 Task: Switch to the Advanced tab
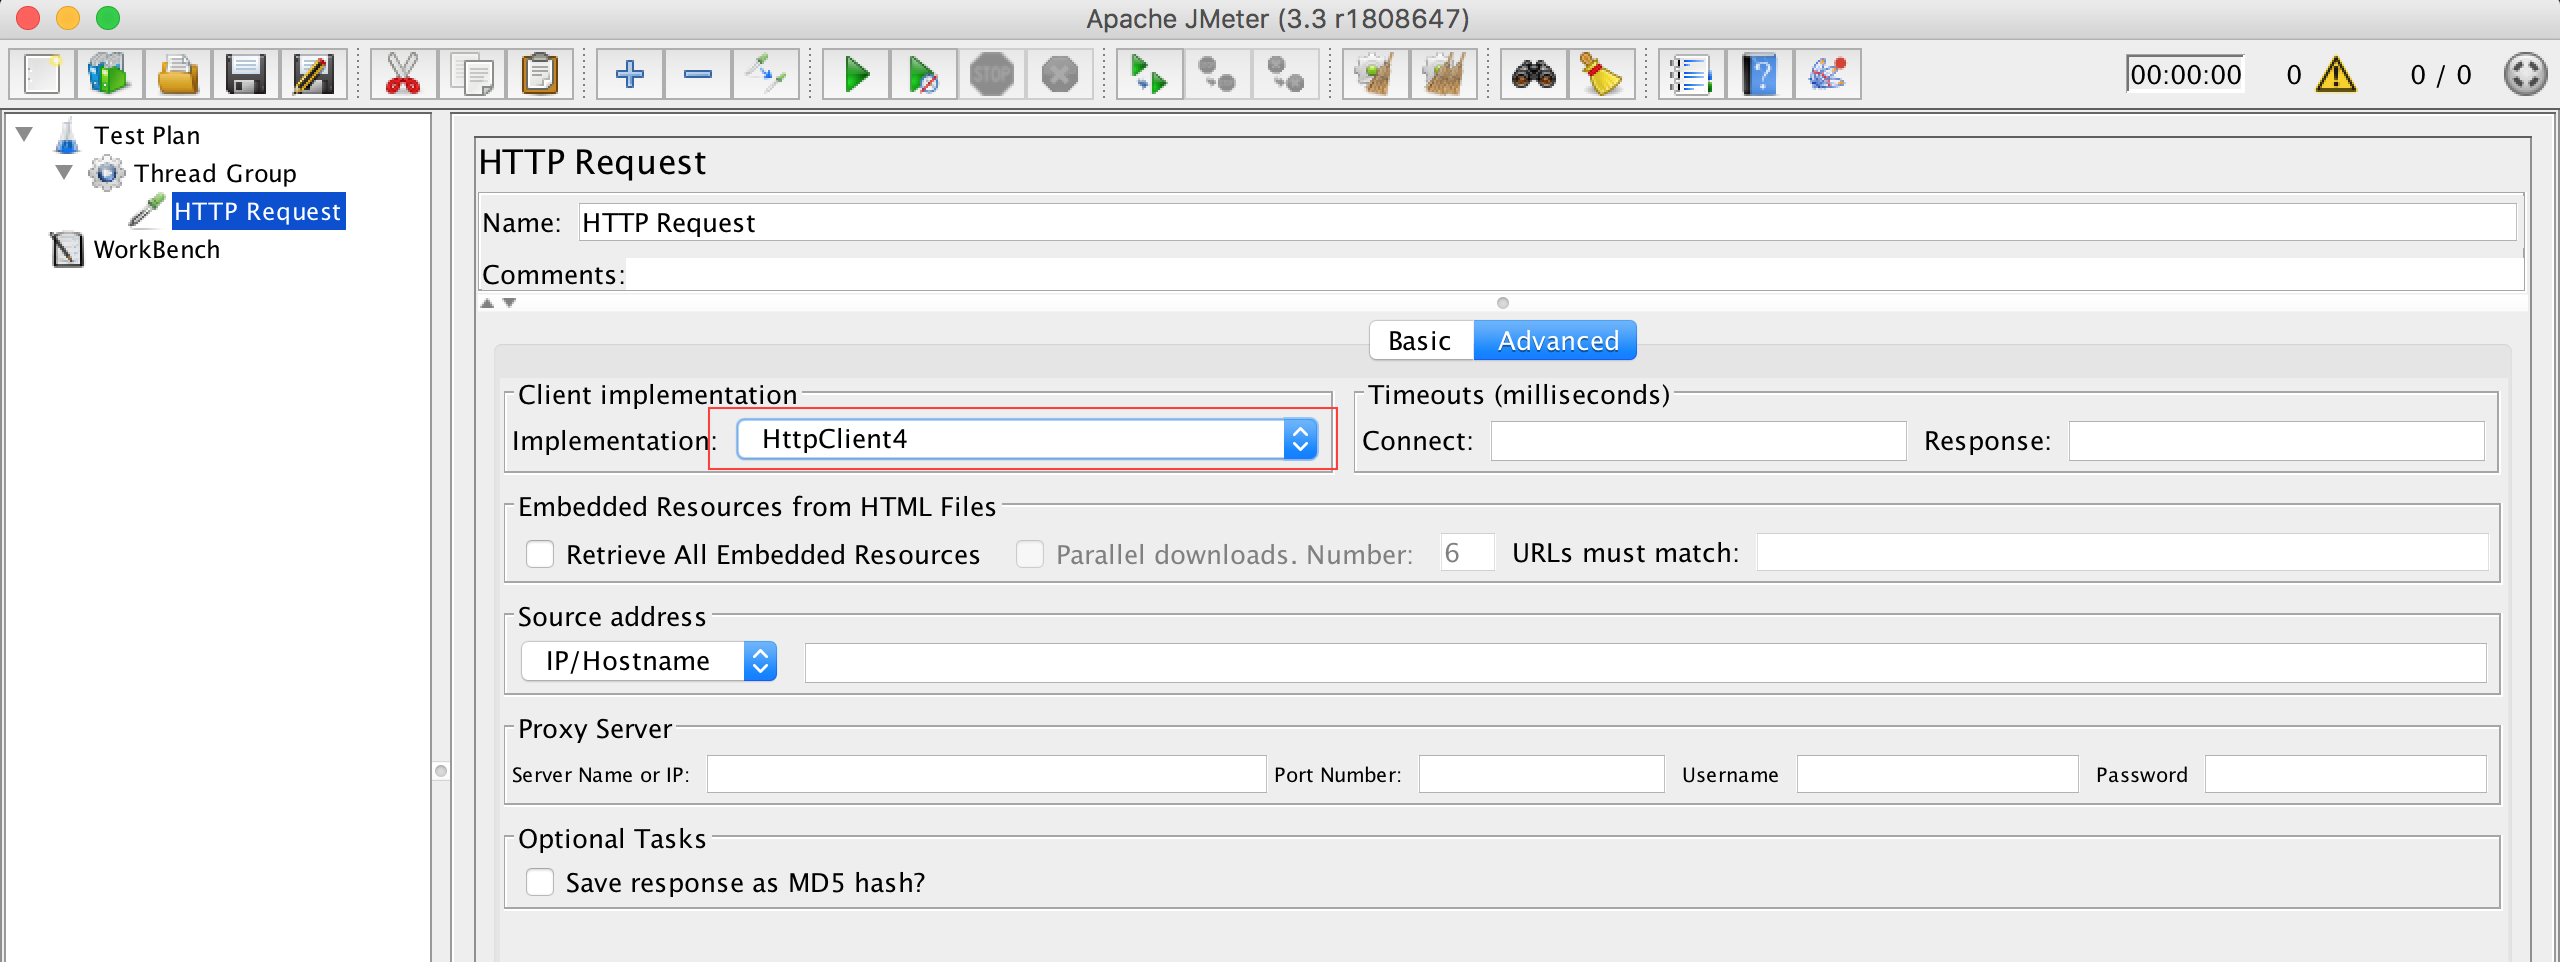point(1557,341)
